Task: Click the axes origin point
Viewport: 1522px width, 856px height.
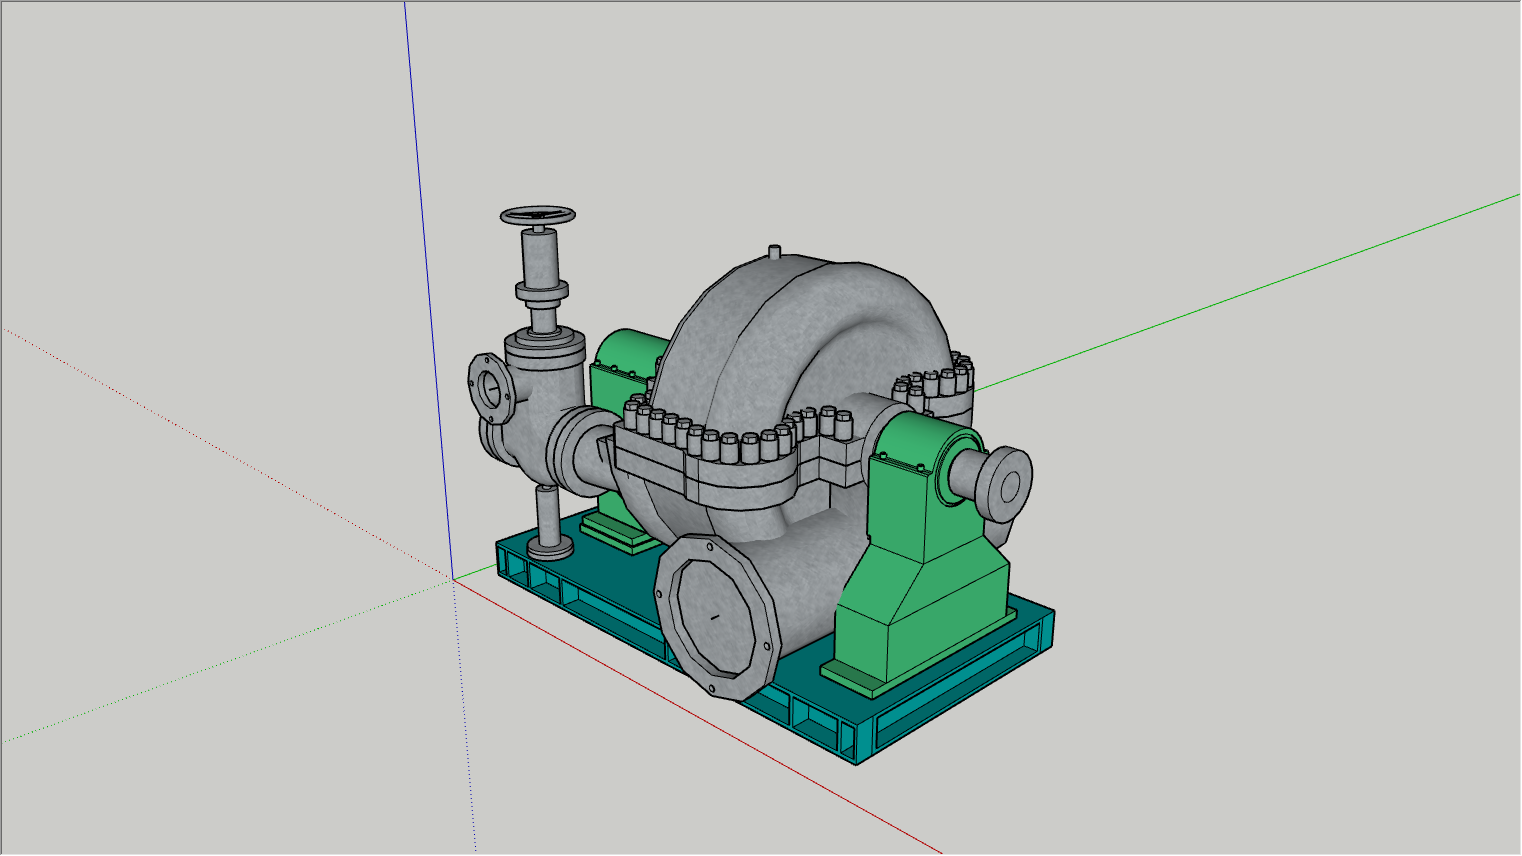Action: coord(452,579)
